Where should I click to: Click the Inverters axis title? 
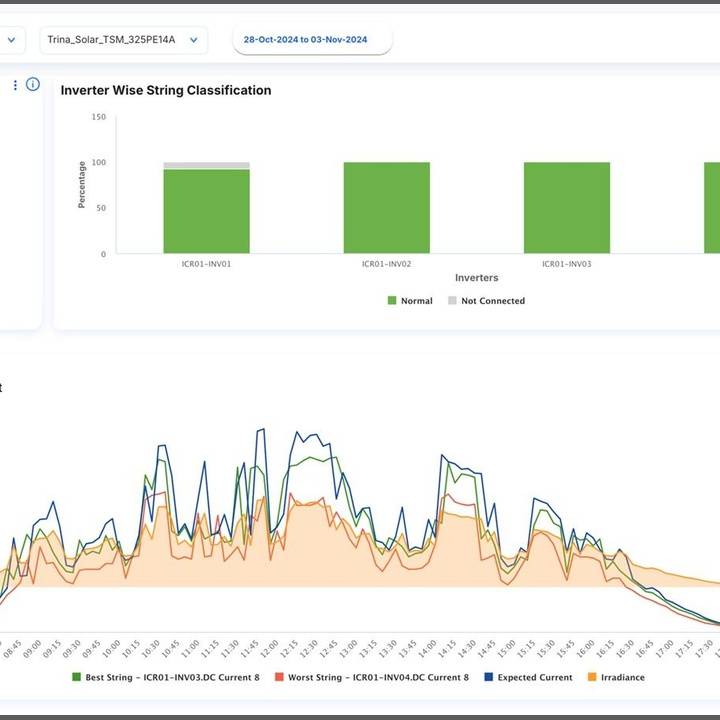tap(476, 277)
